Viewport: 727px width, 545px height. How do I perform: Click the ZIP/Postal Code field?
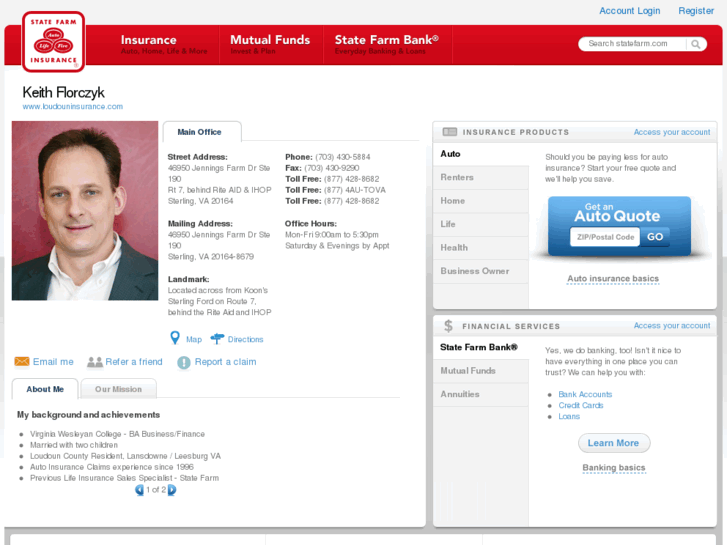tap(605, 237)
